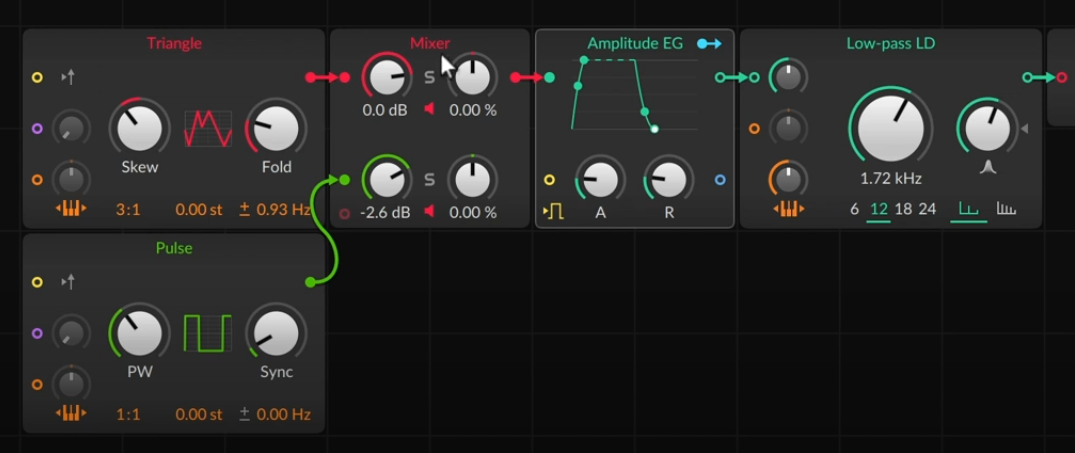Mute the first Mixer channel
The height and width of the screenshot is (453, 1075).
(x=430, y=110)
